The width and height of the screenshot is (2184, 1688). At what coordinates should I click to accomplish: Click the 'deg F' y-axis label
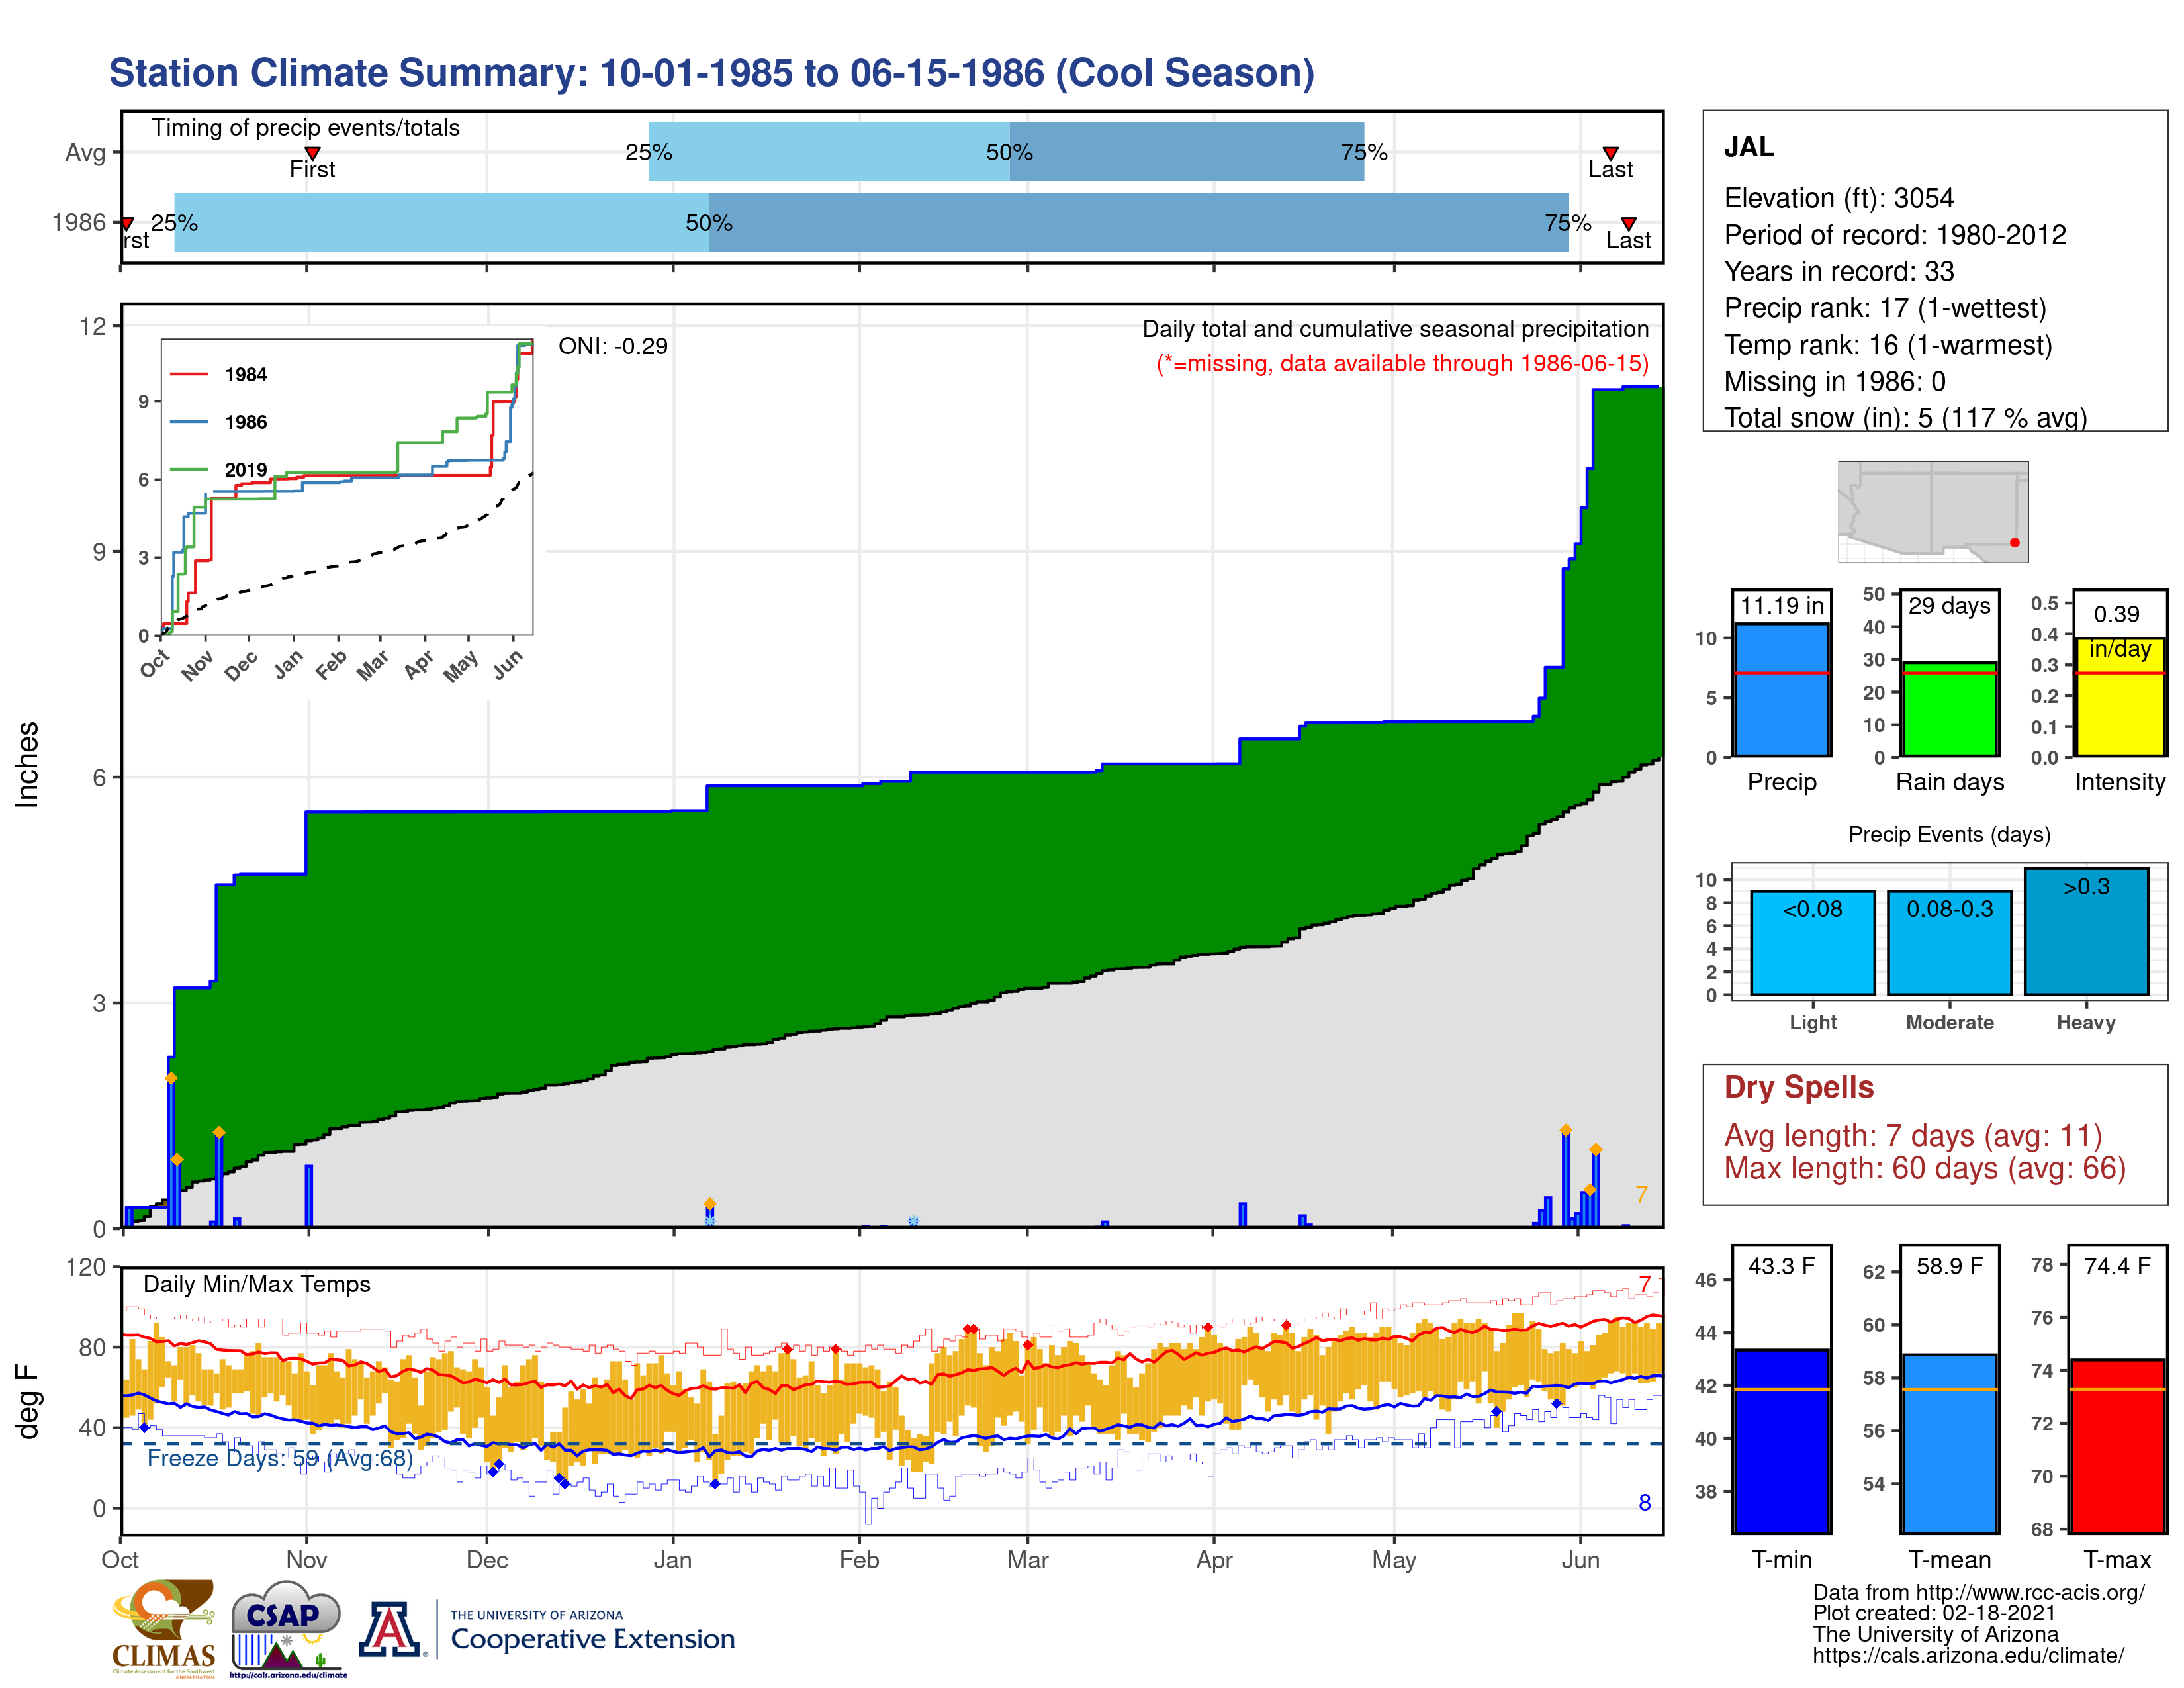point(27,1401)
